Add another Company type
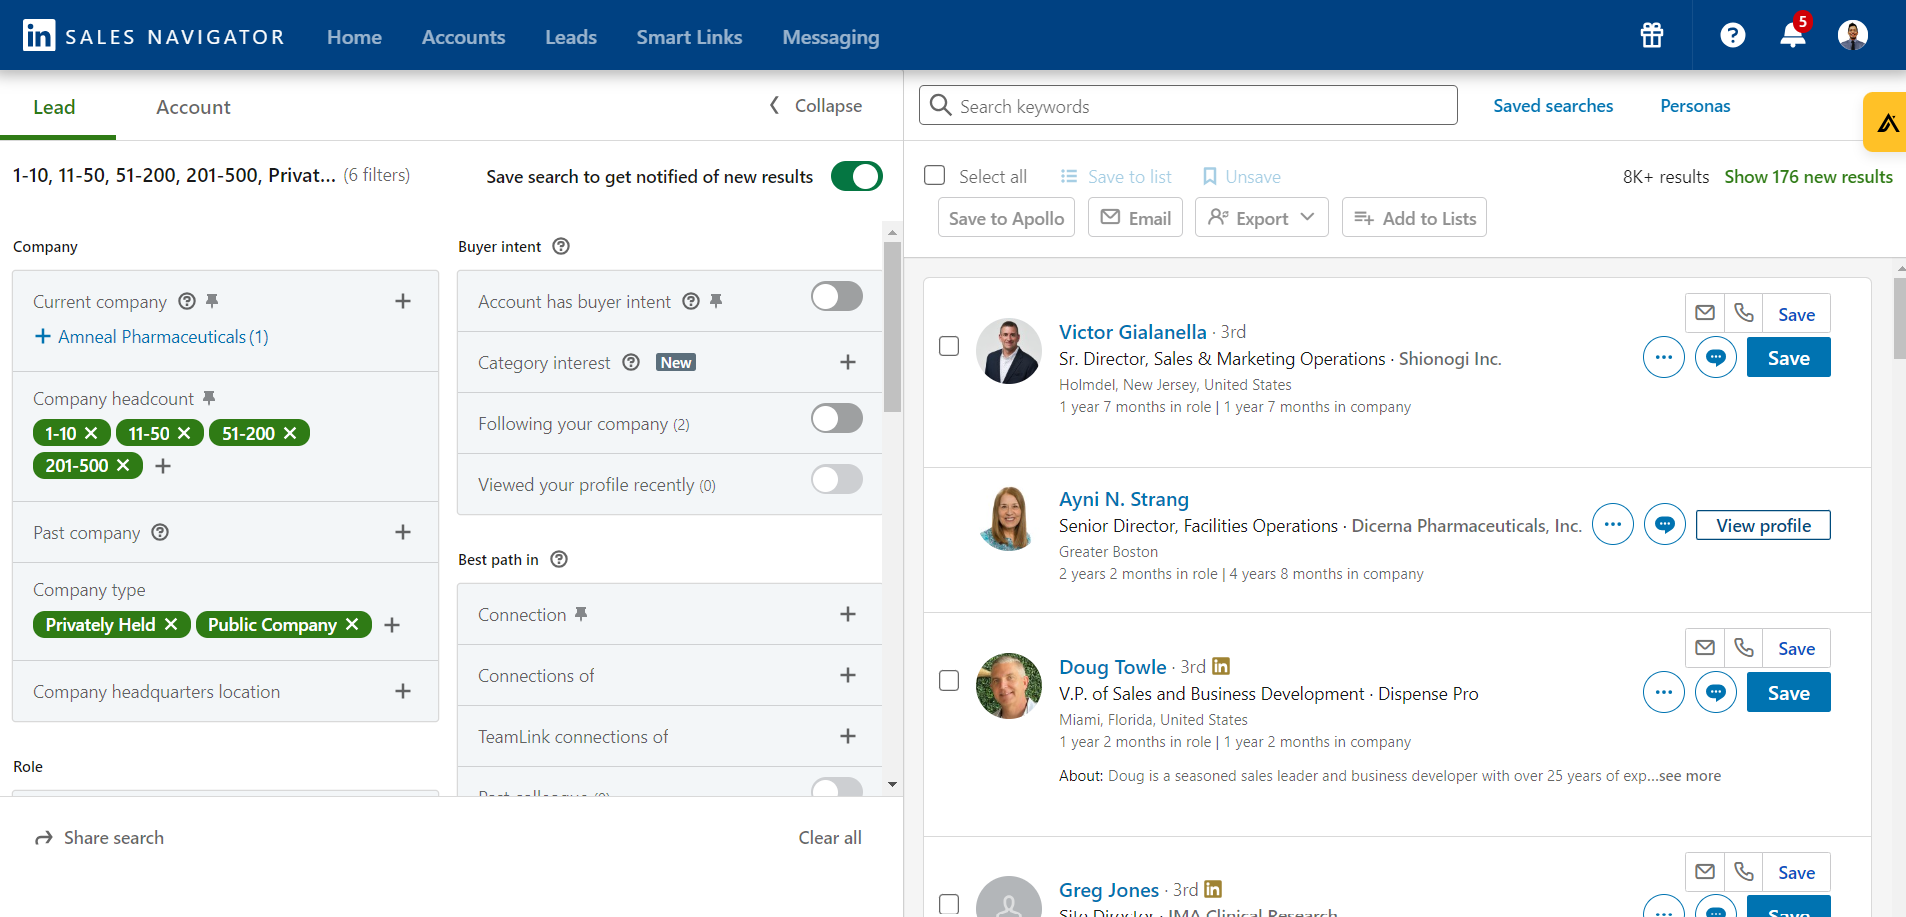 pos(392,625)
